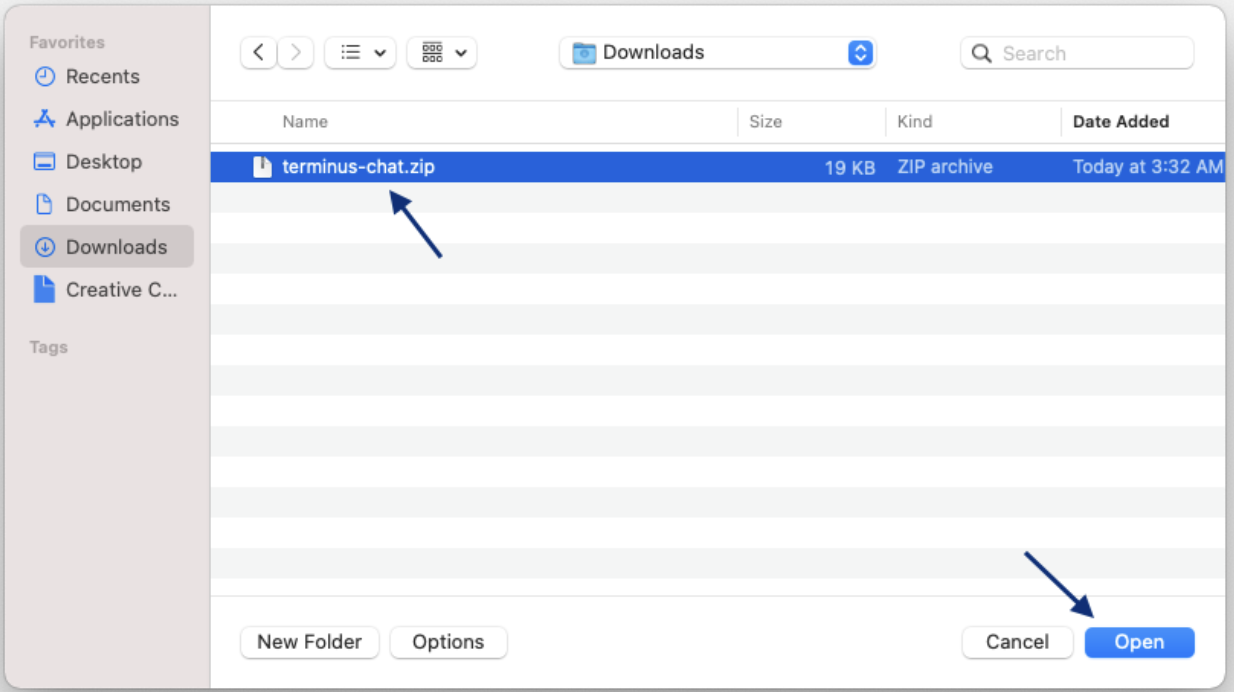Select Creative Cloud item in the sidebar

tap(106, 290)
